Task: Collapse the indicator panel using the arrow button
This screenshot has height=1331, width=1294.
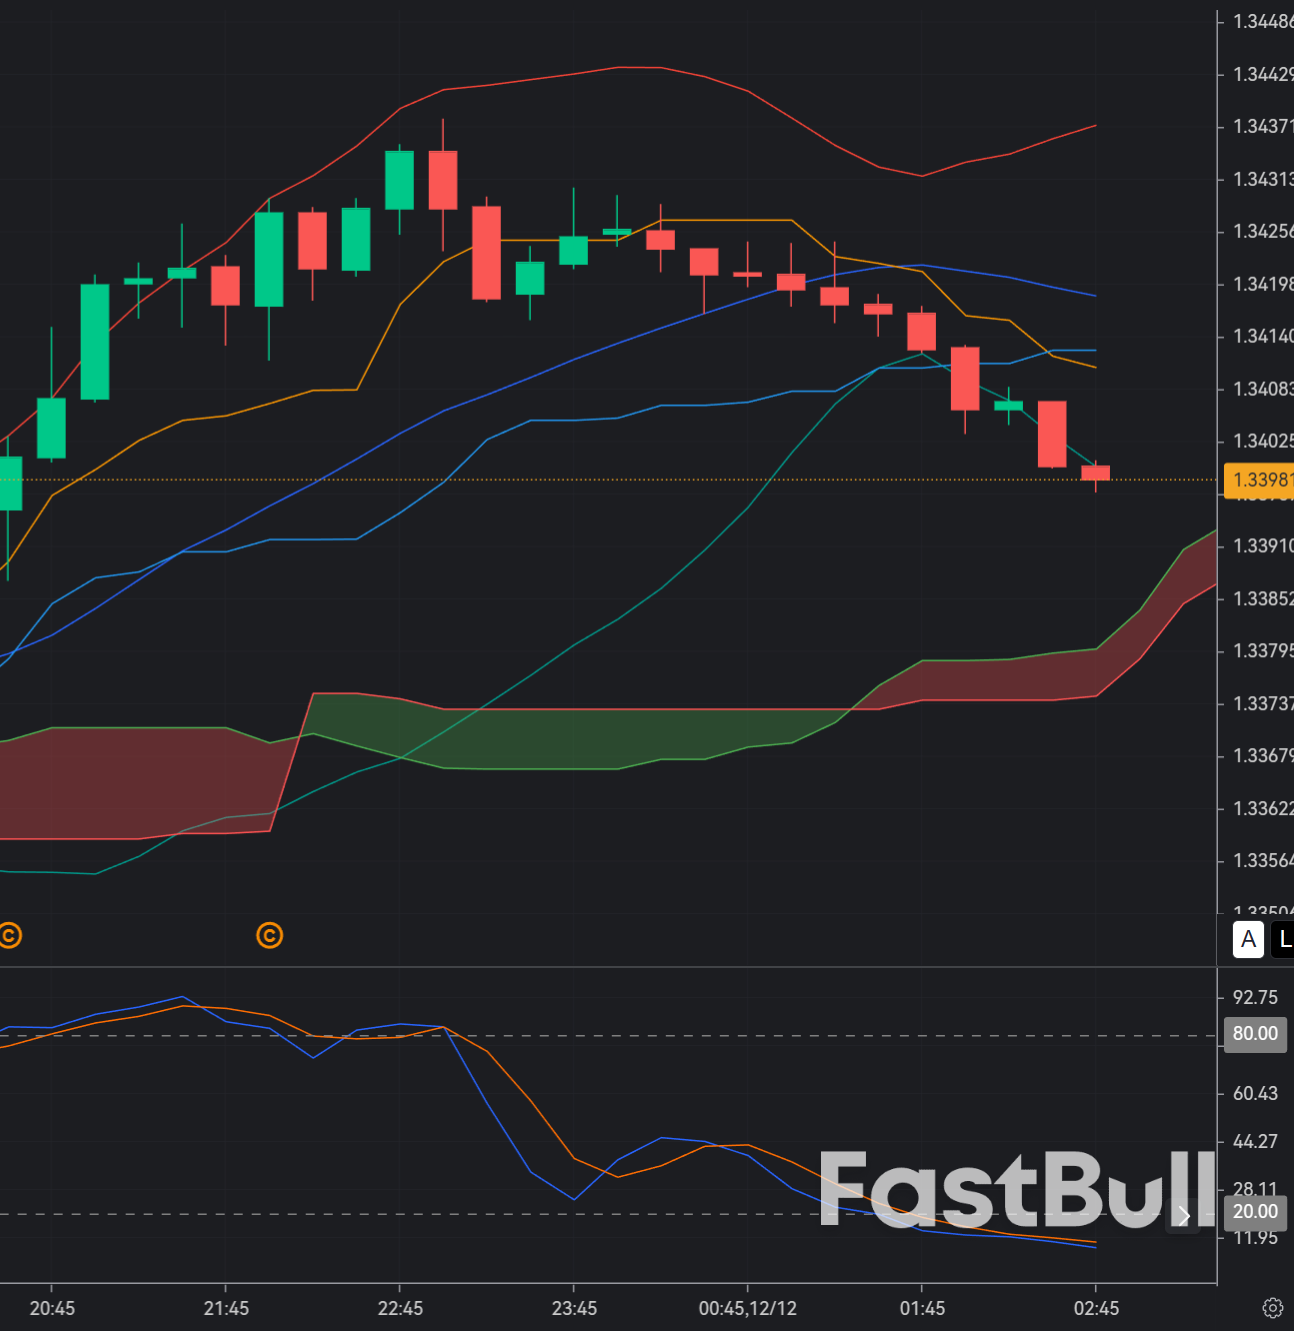Action: (x=1183, y=1217)
